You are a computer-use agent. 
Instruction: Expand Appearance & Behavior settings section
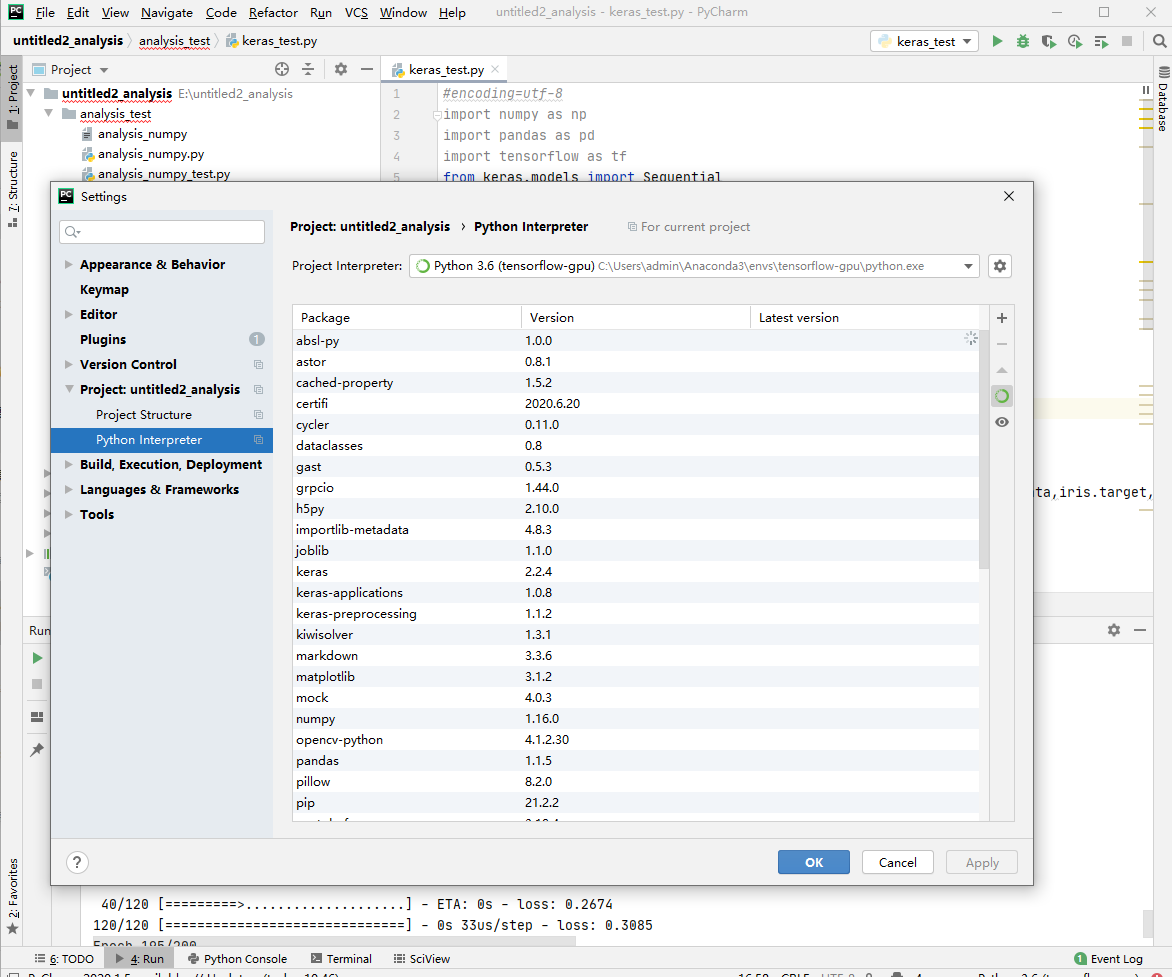(x=69, y=264)
